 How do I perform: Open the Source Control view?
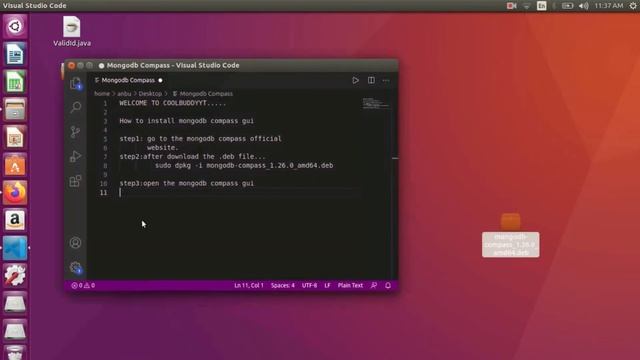click(76, 131)
